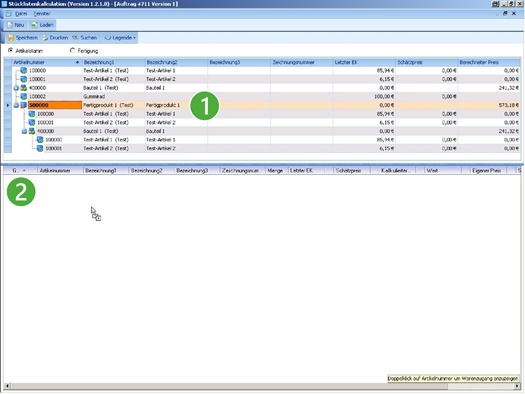Click the horizontal scrollbar left arrow
525x394 pixels.
pyautogui.click(x=7, y=386)
